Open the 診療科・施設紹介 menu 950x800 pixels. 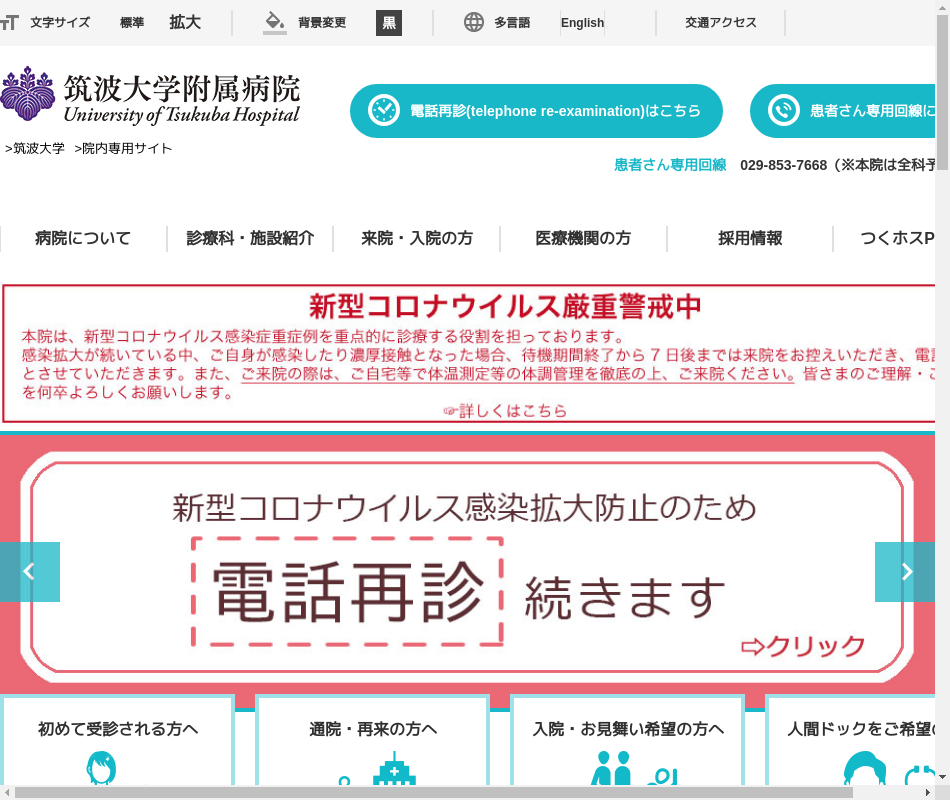(250, 238)
